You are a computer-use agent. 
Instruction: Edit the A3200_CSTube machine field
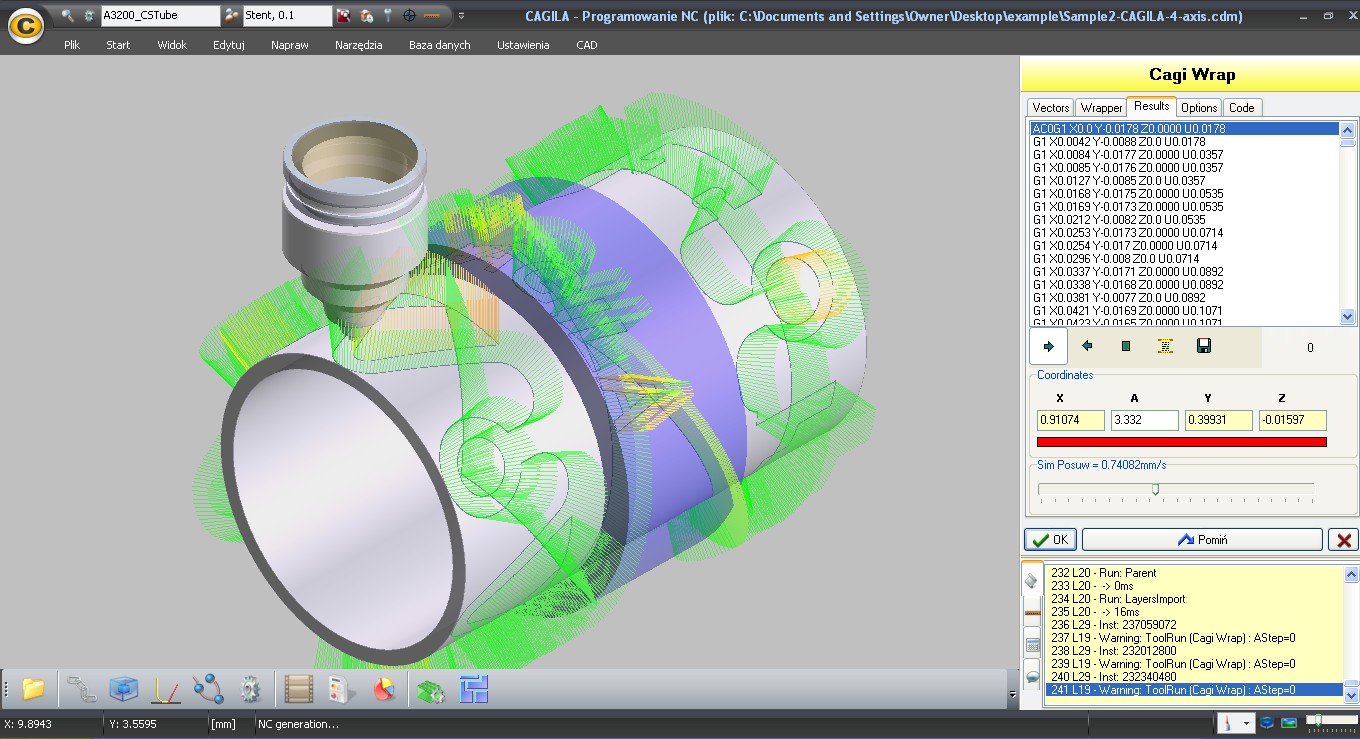[160, 16]
